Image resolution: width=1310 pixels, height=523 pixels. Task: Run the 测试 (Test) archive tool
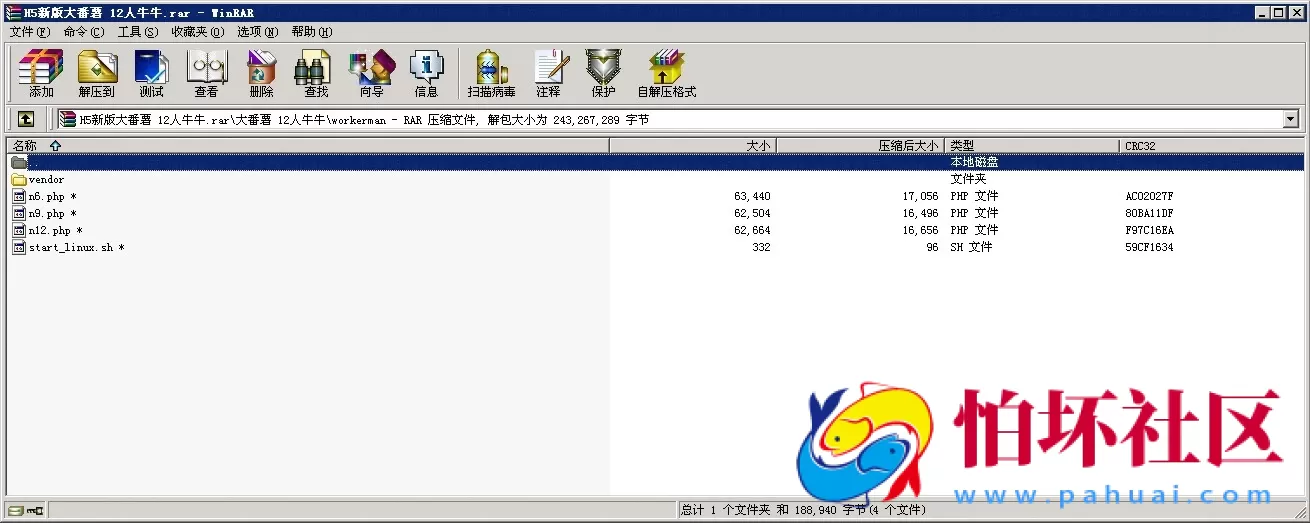point(151,74)
